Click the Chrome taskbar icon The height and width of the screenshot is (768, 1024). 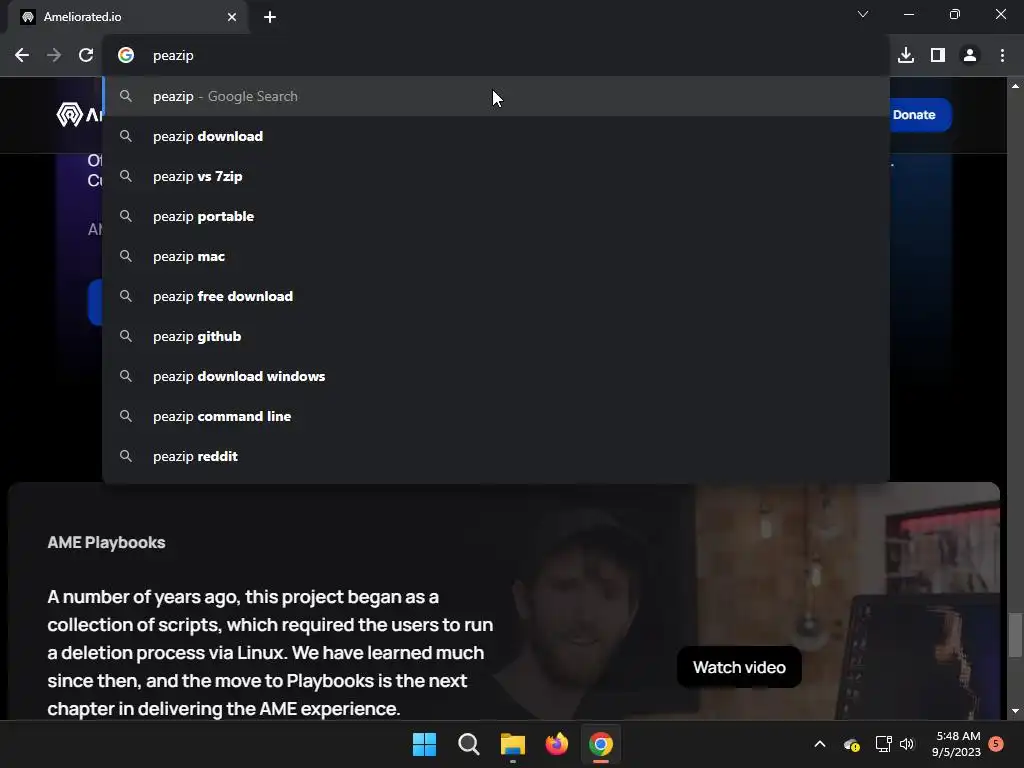601,744
